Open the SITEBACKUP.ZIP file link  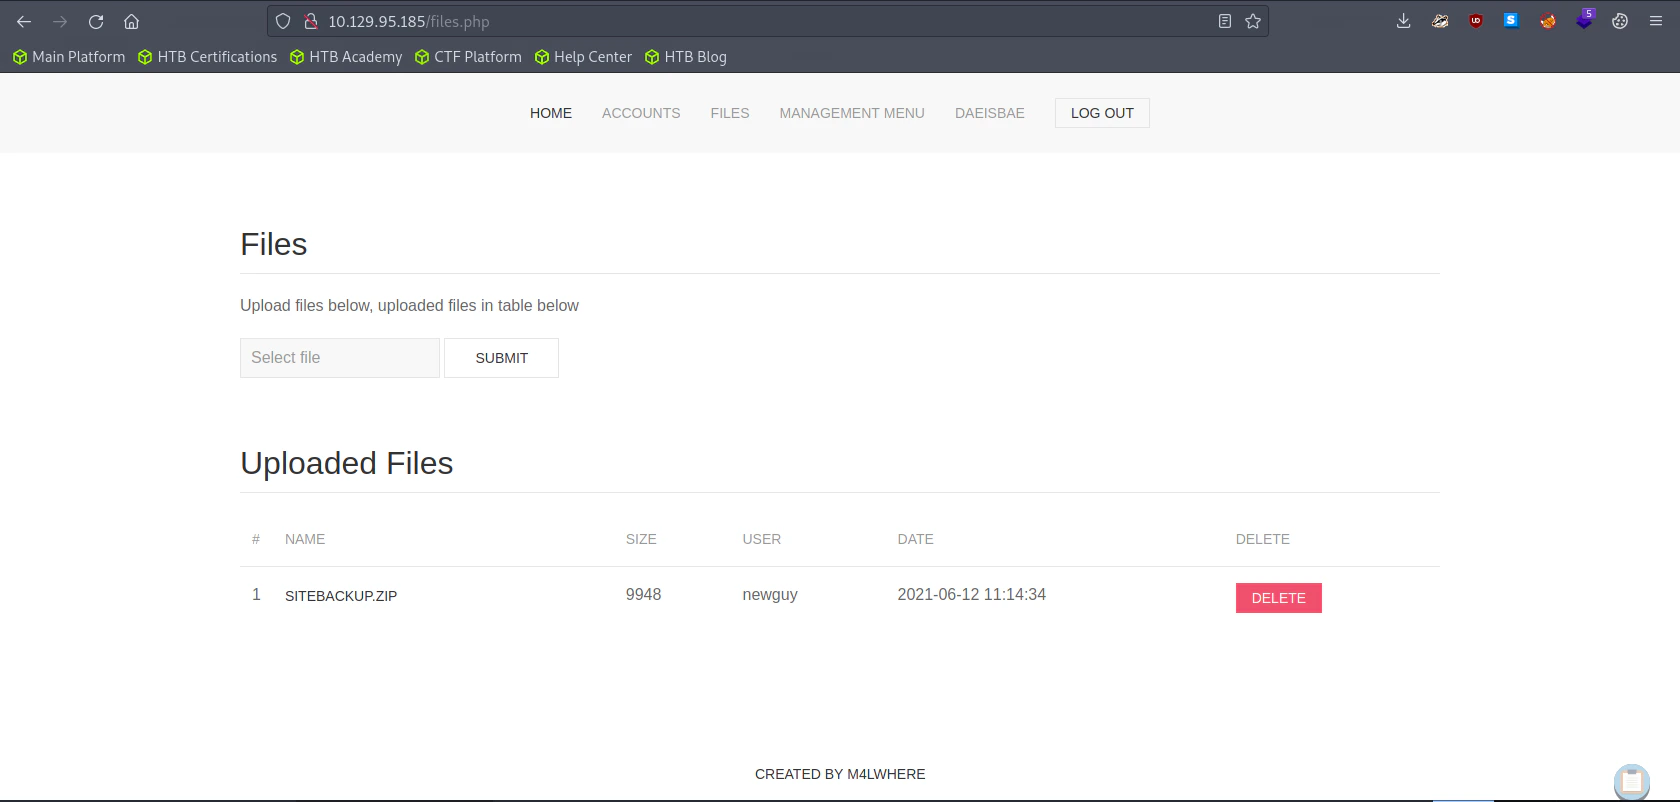[x=341, y=596]
